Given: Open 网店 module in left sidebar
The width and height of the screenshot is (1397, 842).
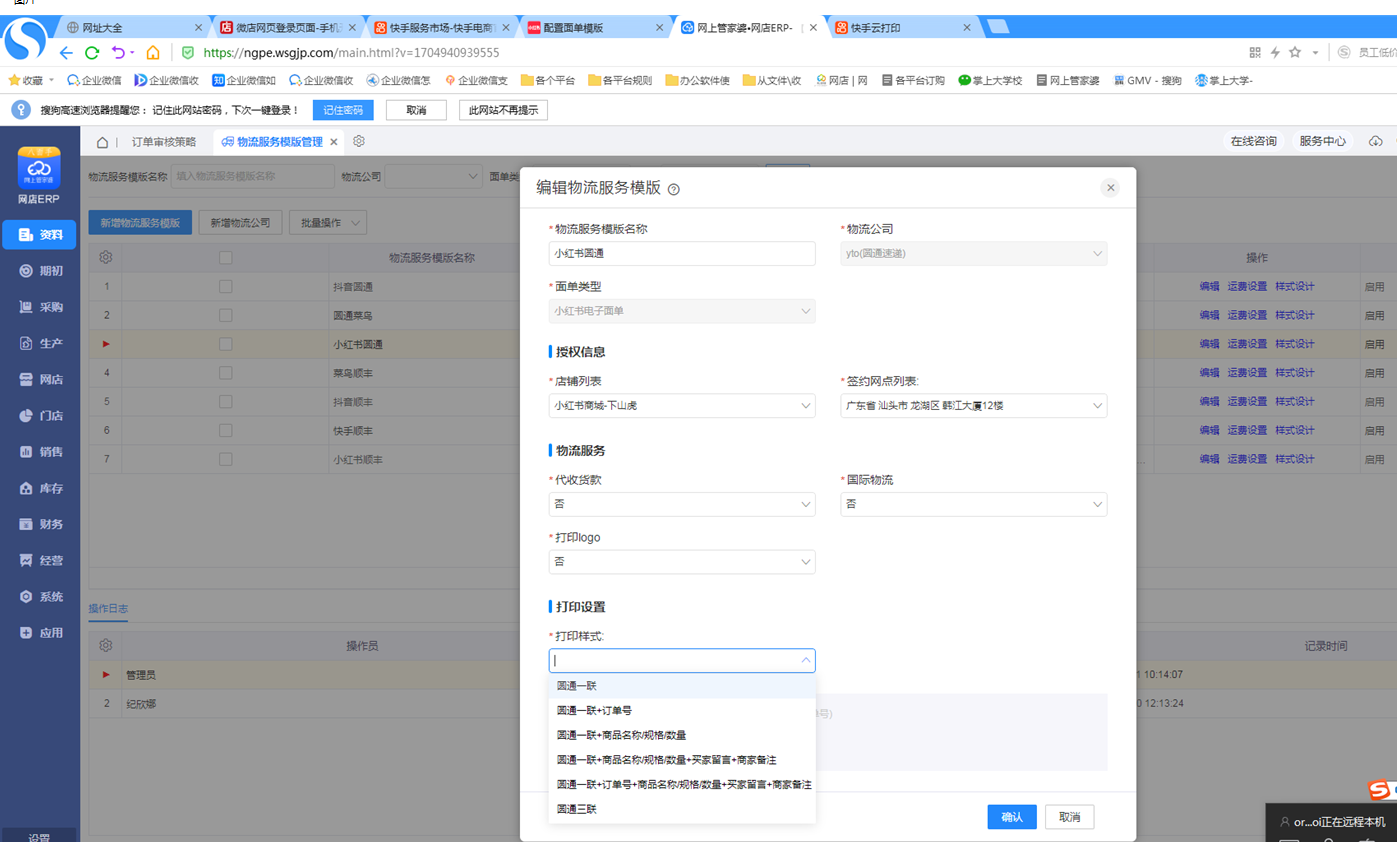Looking at the screenshot, I should tap(40, 379).
